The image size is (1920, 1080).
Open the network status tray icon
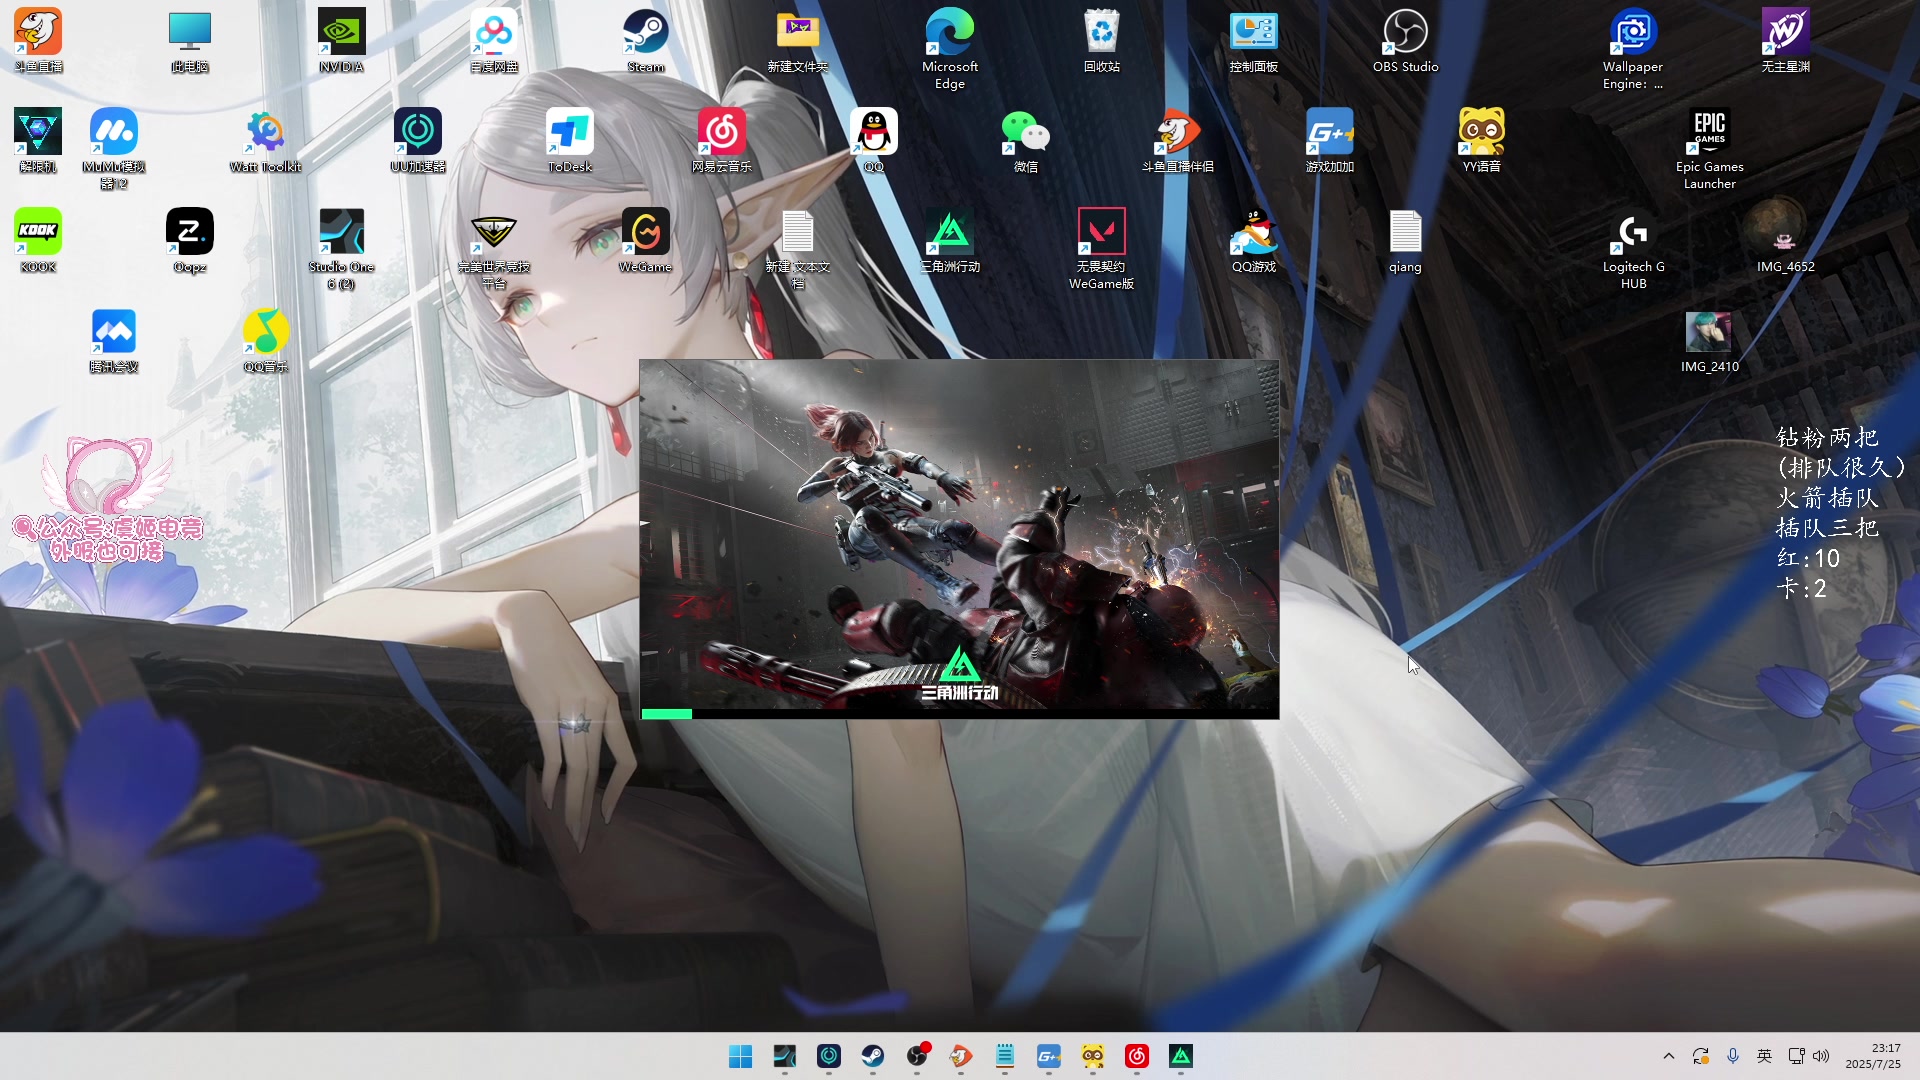(x=1797, y=1056)
